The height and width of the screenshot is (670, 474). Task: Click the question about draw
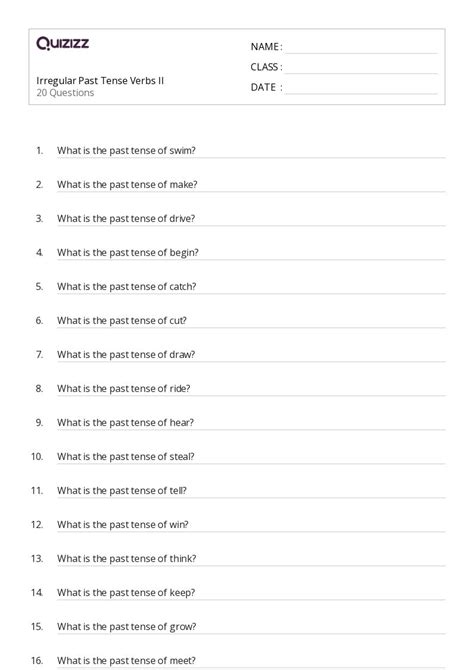[126, 355]
